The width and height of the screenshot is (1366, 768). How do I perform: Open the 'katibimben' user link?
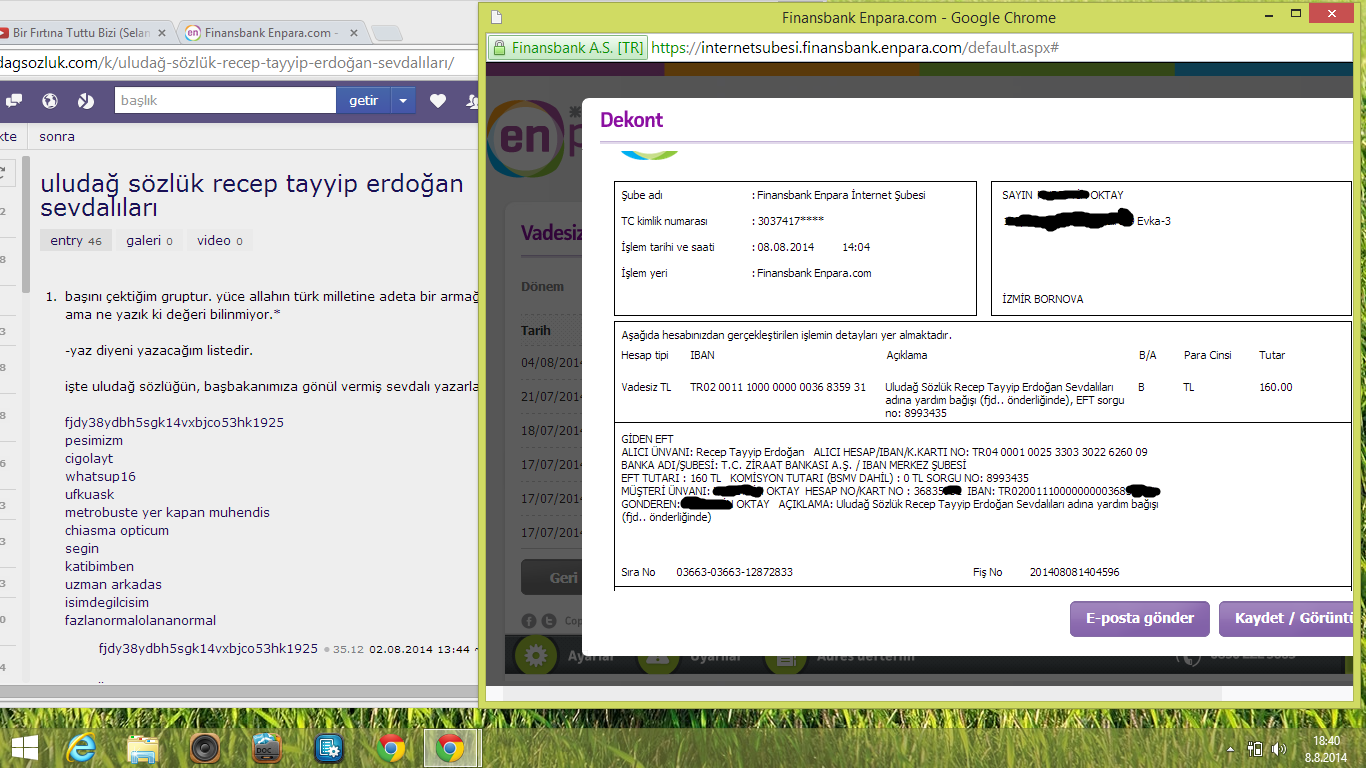tap(99, 566)
